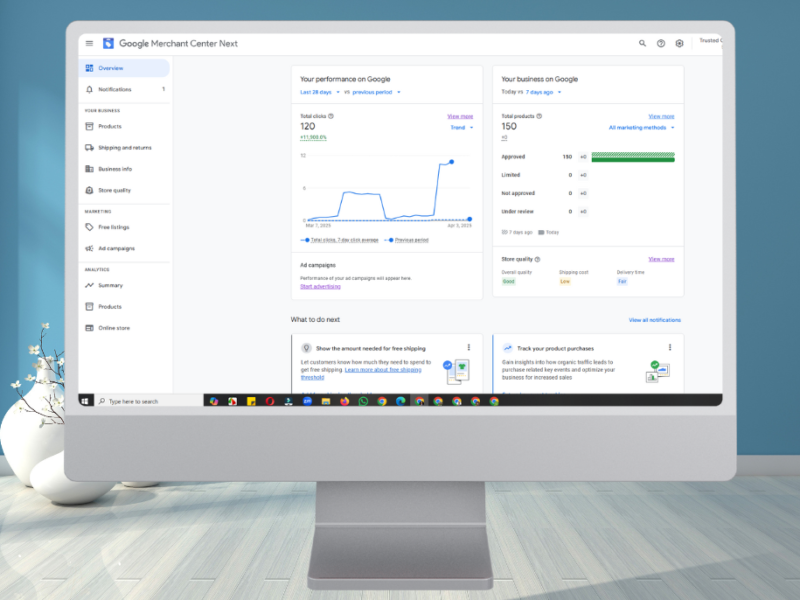The width and height of the screenshot is (800, 600).
Task: Click the Ad campaigns megaphone icon
Action: coord(89,248)
